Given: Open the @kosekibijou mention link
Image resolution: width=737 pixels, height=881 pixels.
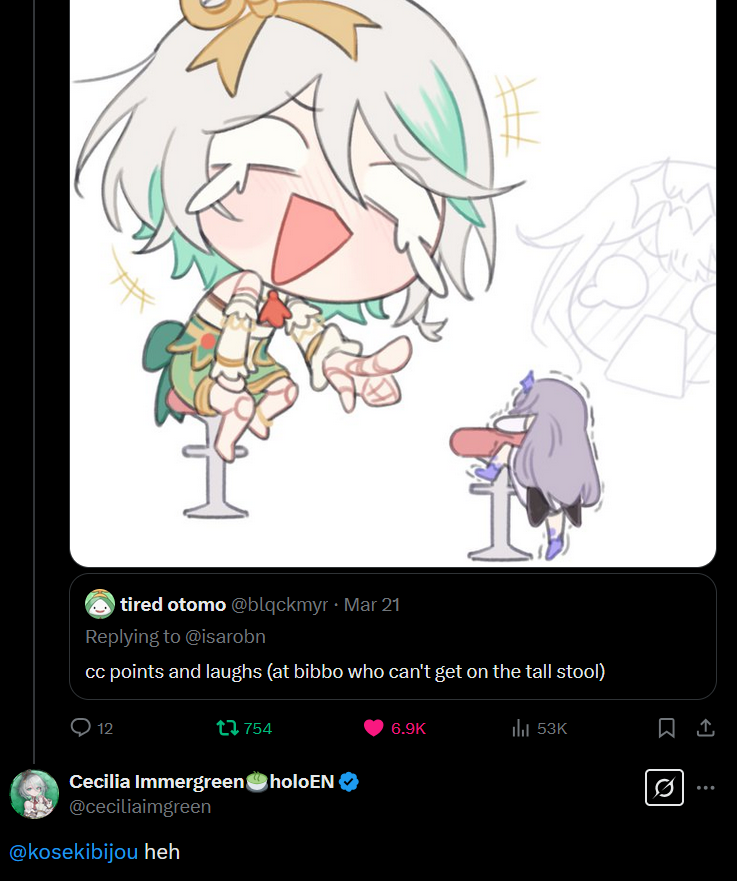Looking at the screenshot, I should click(x=74, y=852).
